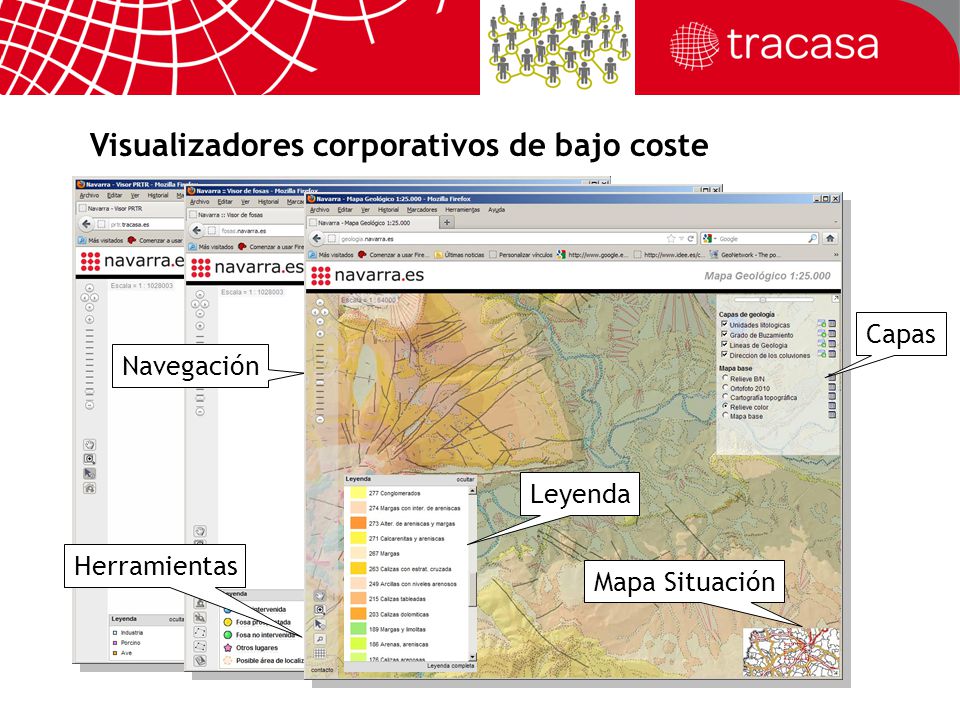
Task: Collapse the layers panel with corner icon
Action: pyautogui.click(x=835, y=298)
